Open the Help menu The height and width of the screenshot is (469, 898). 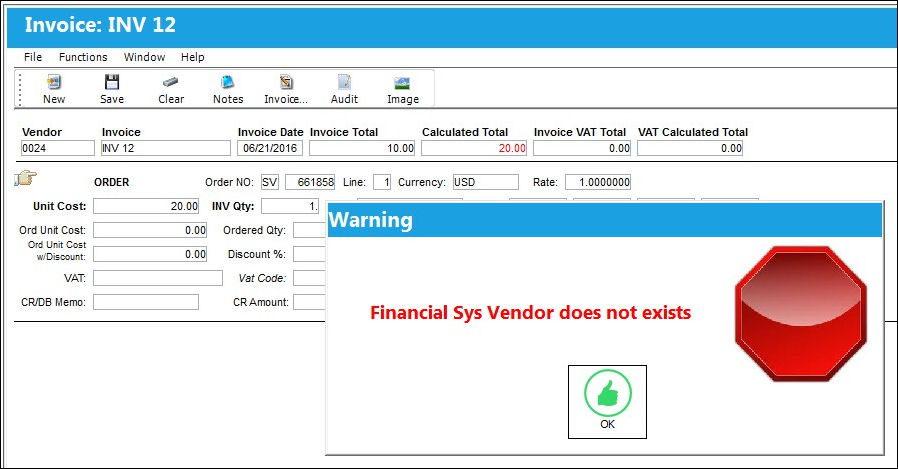pyautogui.click(x=192, y=57)
